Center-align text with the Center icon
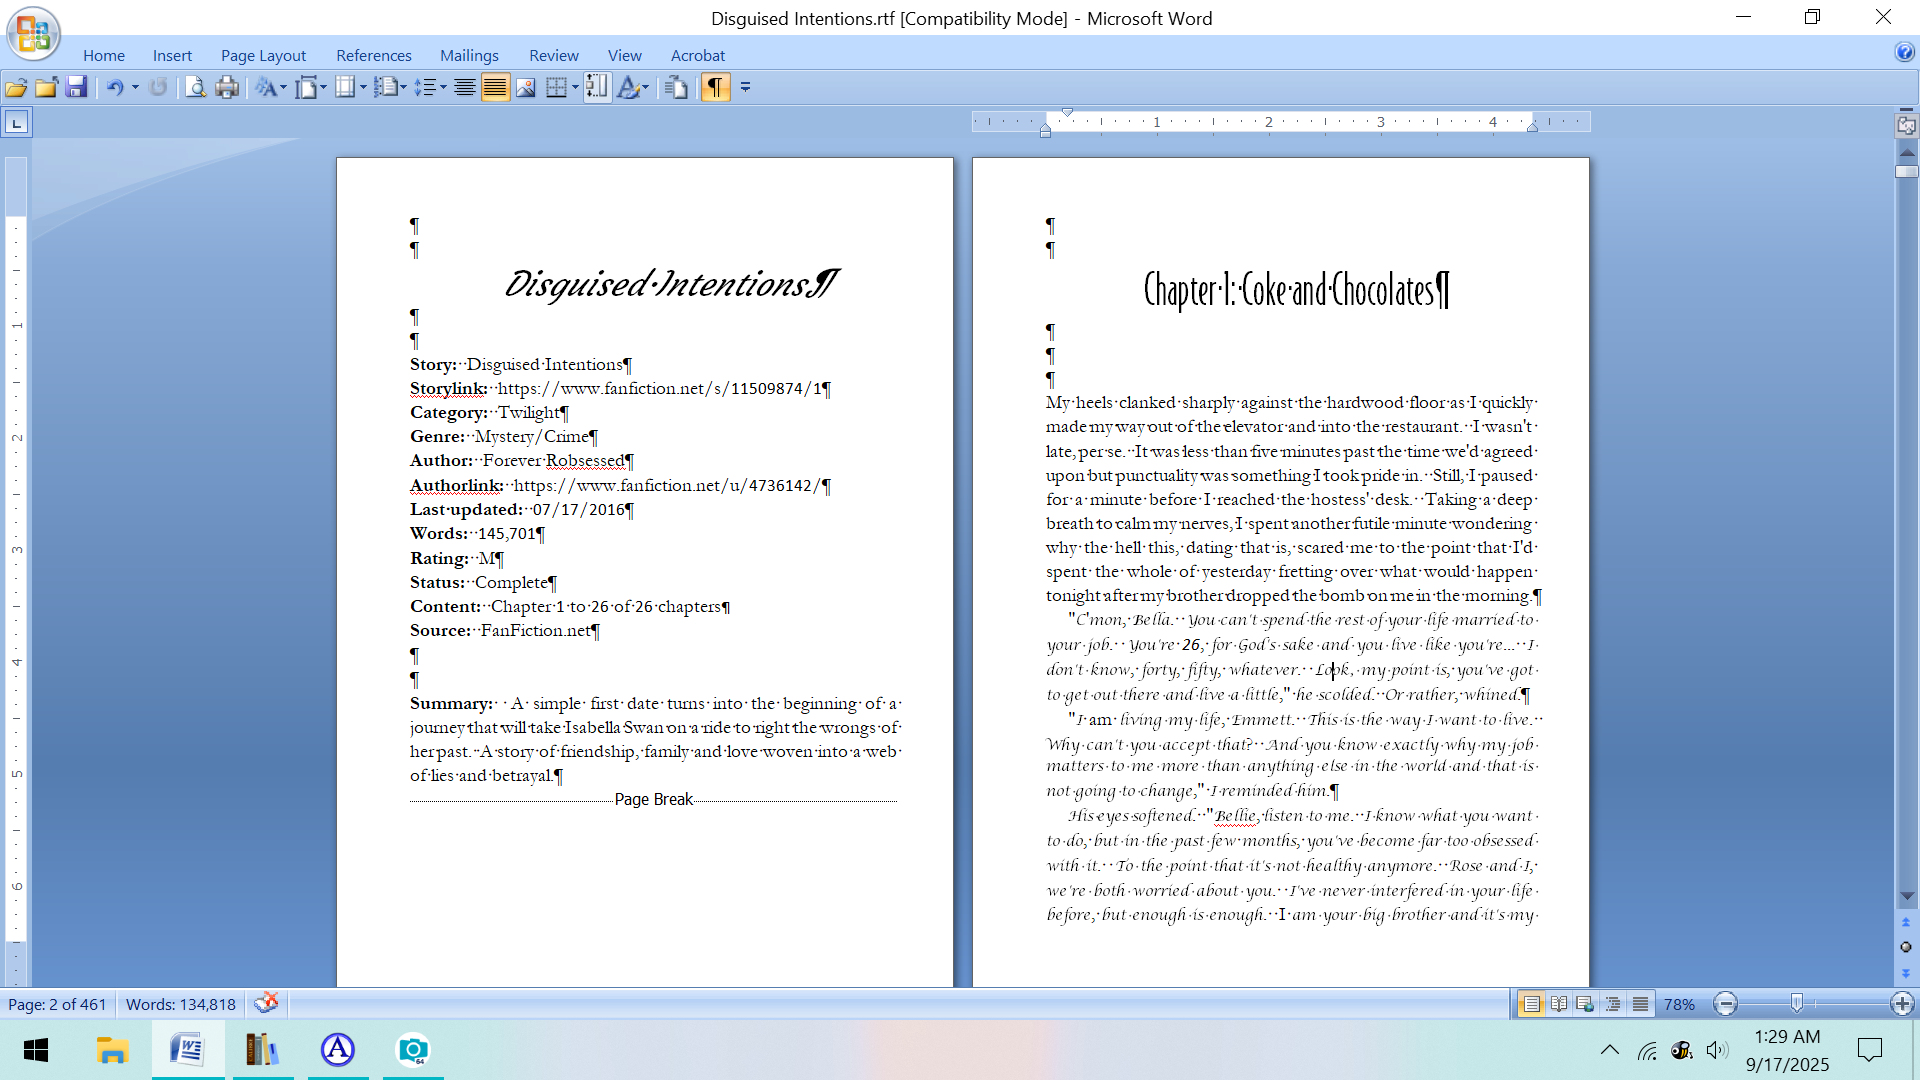 click(x=464, y=88)
